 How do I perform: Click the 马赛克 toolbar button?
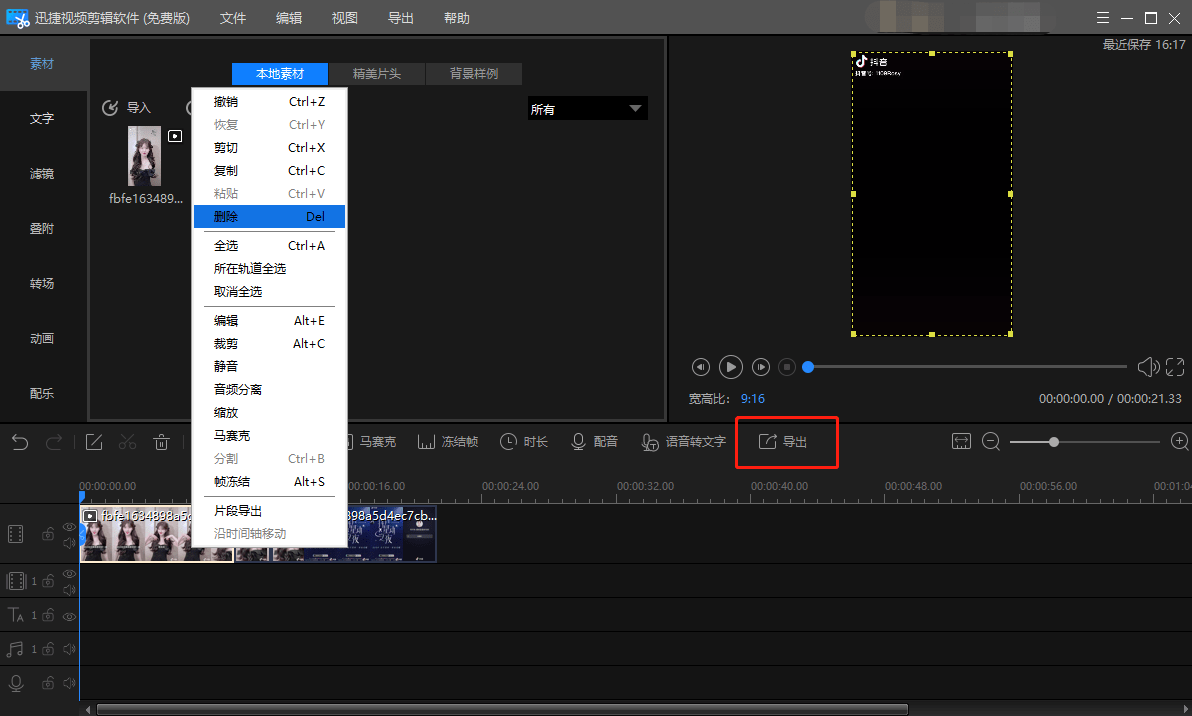click(372, 442)
